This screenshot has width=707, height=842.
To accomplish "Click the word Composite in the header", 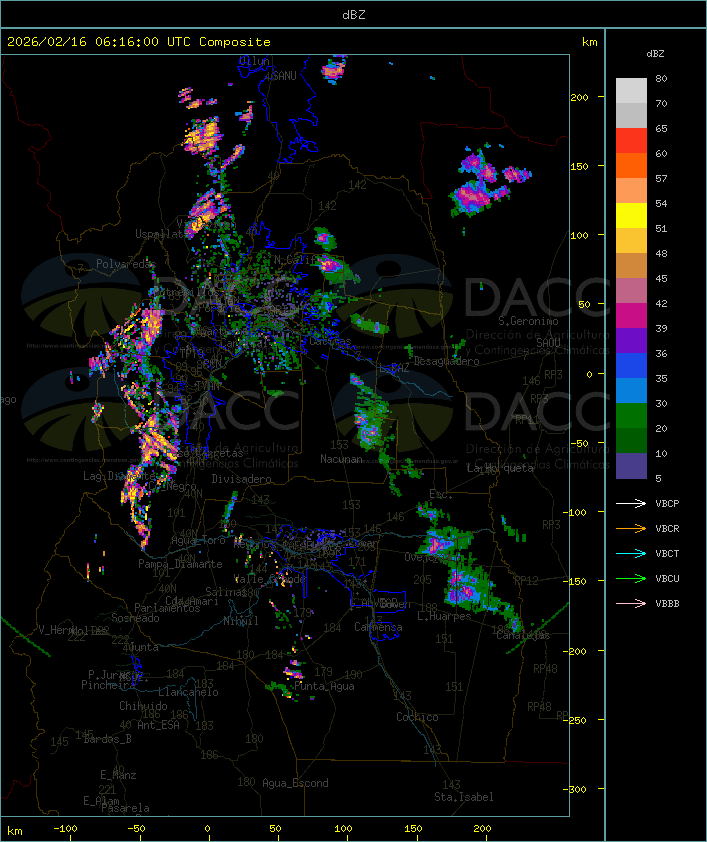I will tap(235, 42).
